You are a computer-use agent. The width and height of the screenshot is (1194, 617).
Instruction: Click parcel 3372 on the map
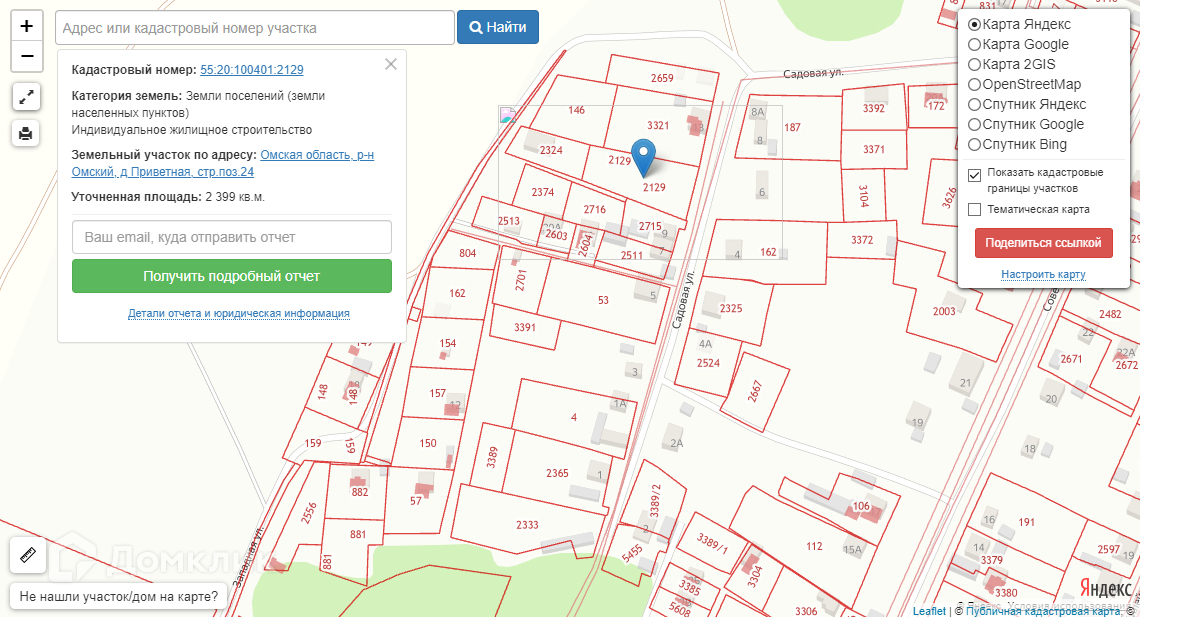pyautogui.click(x=862, y=239)
